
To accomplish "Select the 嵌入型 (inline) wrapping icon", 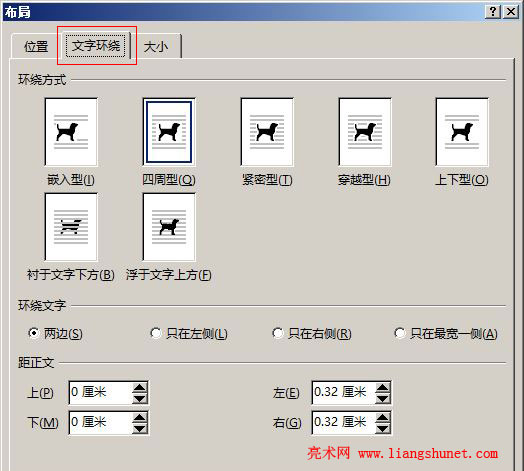I will click(71, 132).
